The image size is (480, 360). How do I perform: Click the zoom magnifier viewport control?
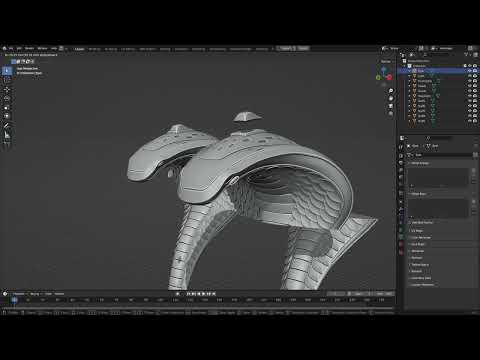(391, 91)
